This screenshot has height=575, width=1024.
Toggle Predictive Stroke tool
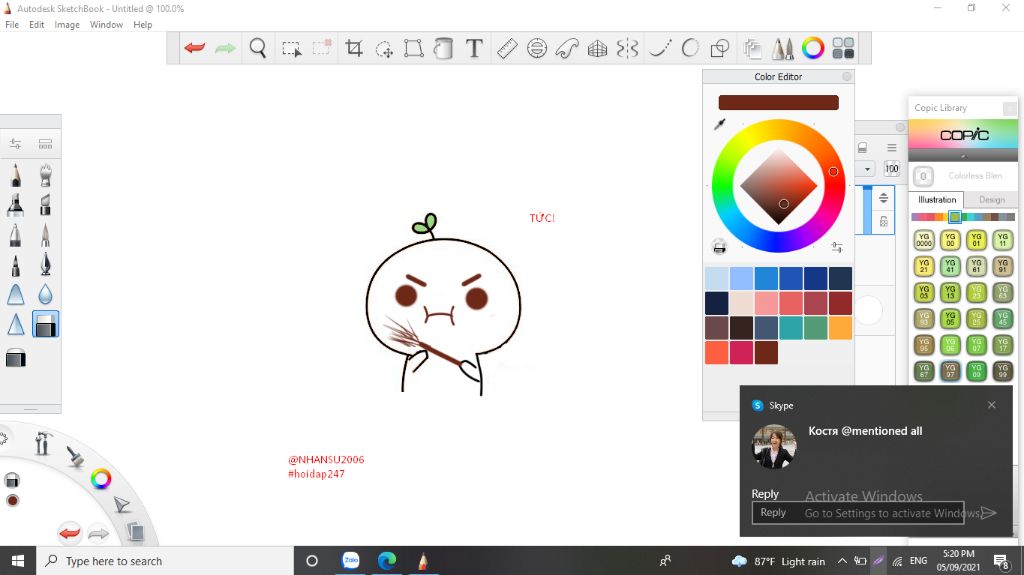click(x=690, y=48)
